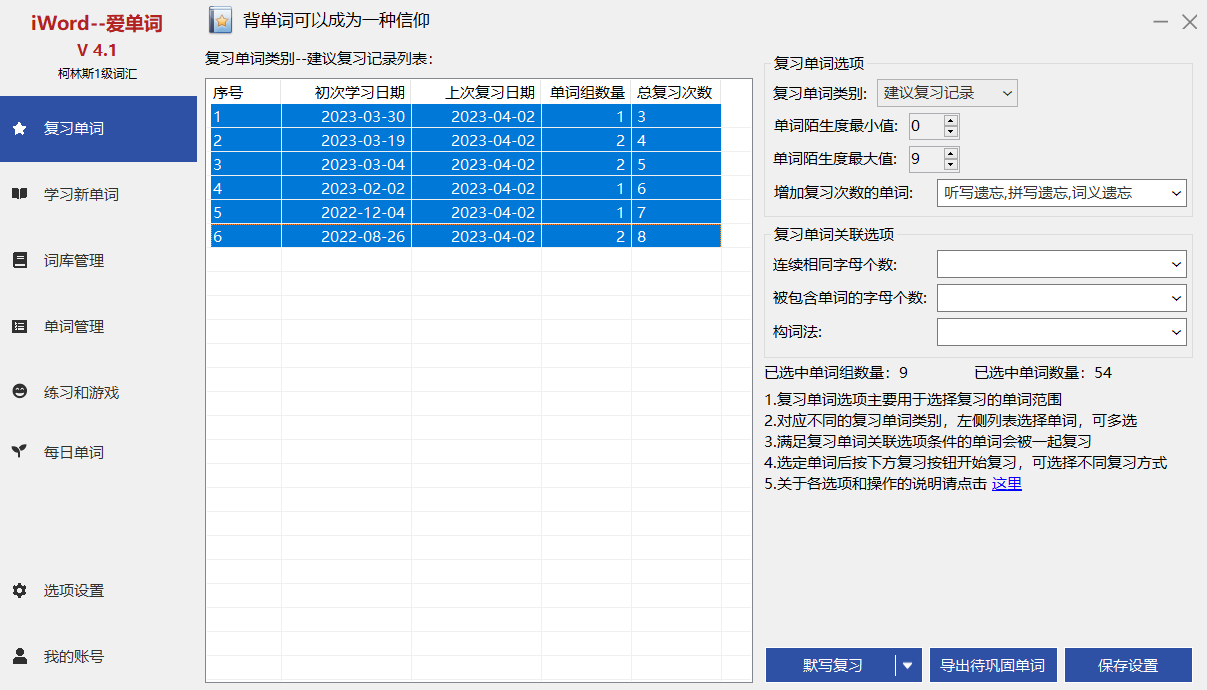
Task: Click the 单词管理 list icon
Action: coord(19,327)
